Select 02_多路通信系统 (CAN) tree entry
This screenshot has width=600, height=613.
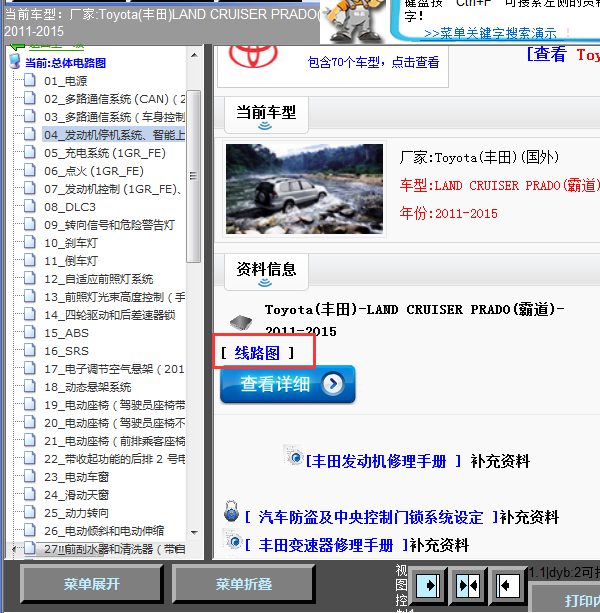115,99
